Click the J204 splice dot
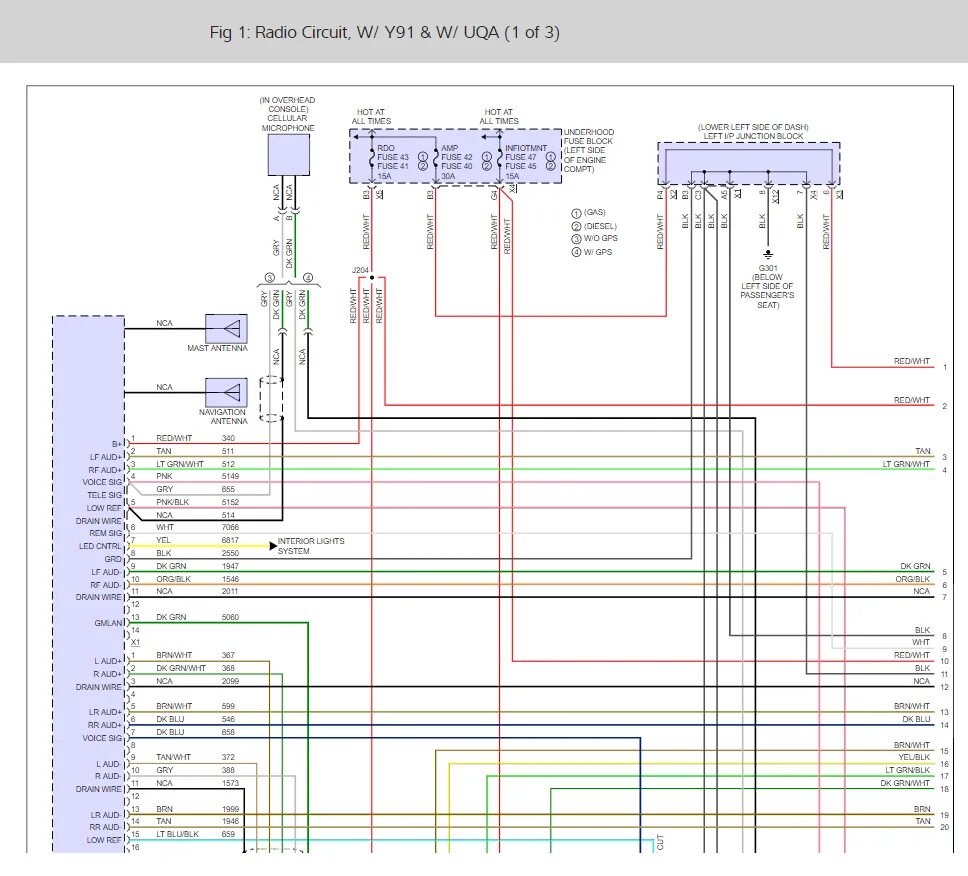 pos(372,277)
